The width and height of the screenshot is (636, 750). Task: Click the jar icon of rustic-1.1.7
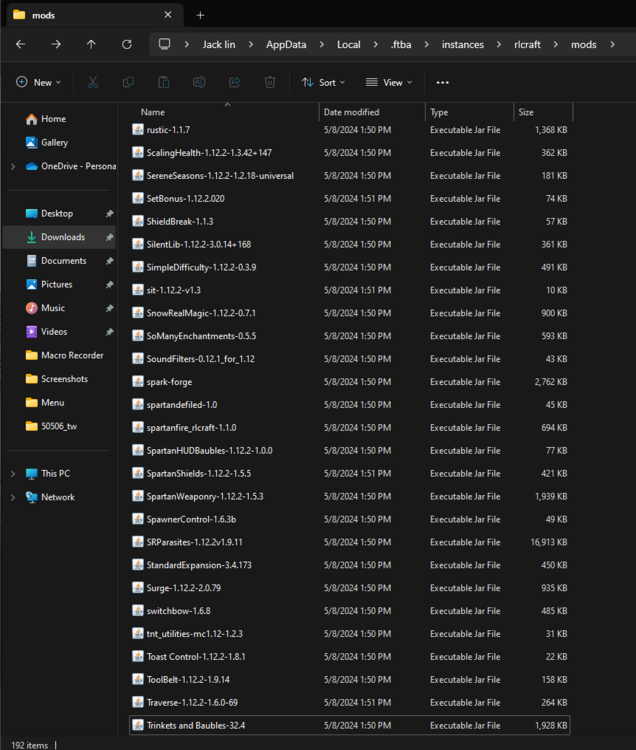(138, 130)
